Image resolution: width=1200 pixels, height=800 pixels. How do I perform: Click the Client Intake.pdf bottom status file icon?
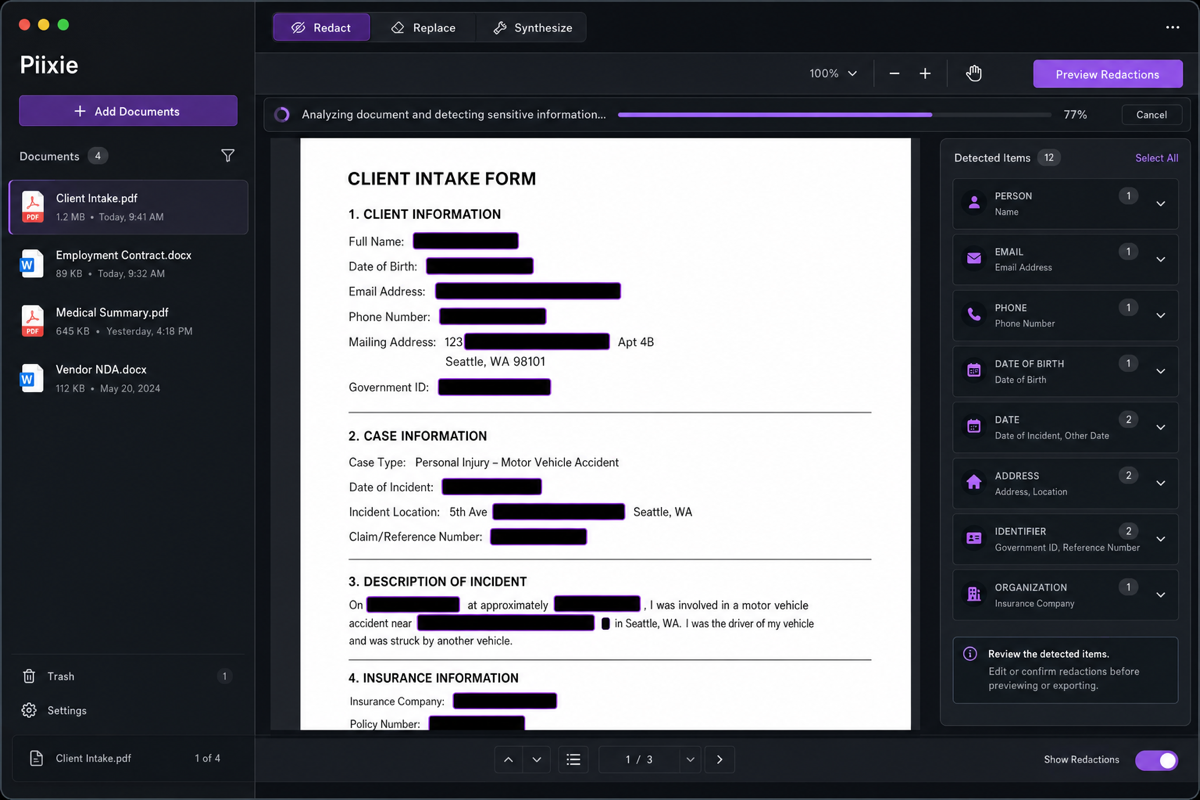tap(36, 759)
